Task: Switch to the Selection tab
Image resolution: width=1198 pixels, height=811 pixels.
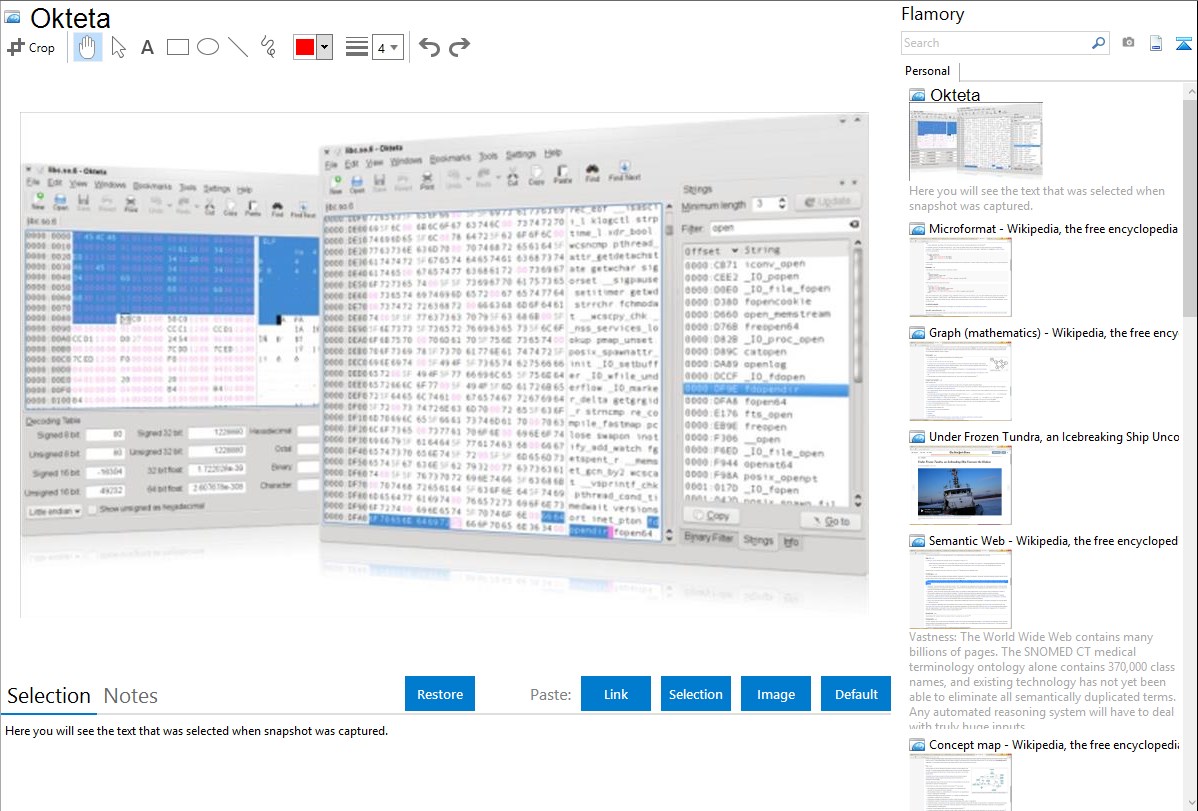Action: 49,696
